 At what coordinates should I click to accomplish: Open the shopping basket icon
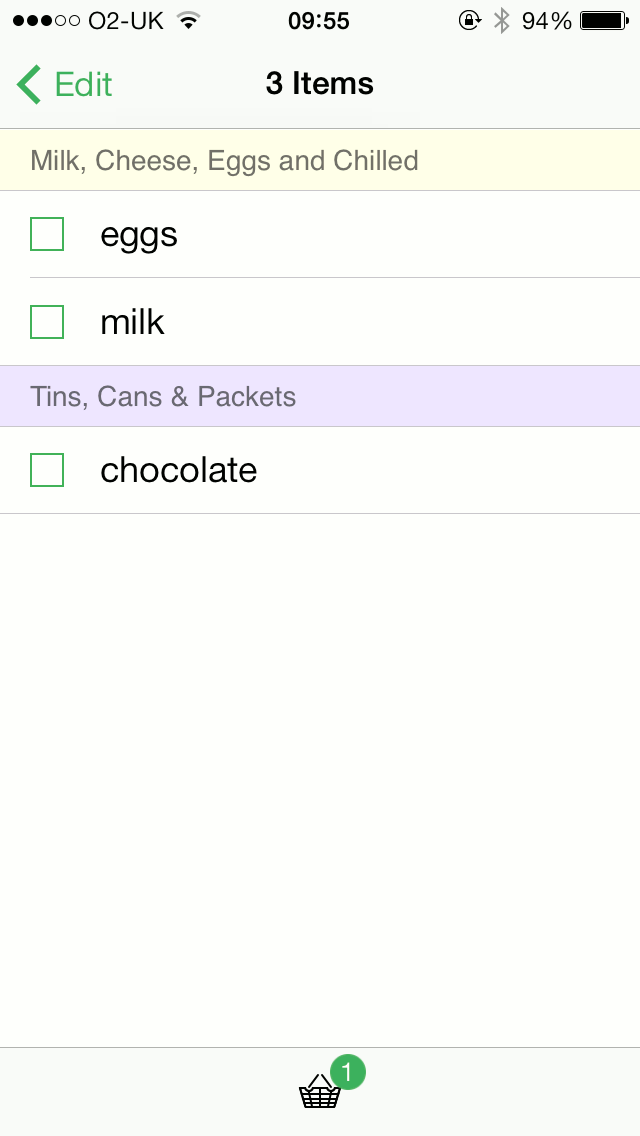point(319,1093)
